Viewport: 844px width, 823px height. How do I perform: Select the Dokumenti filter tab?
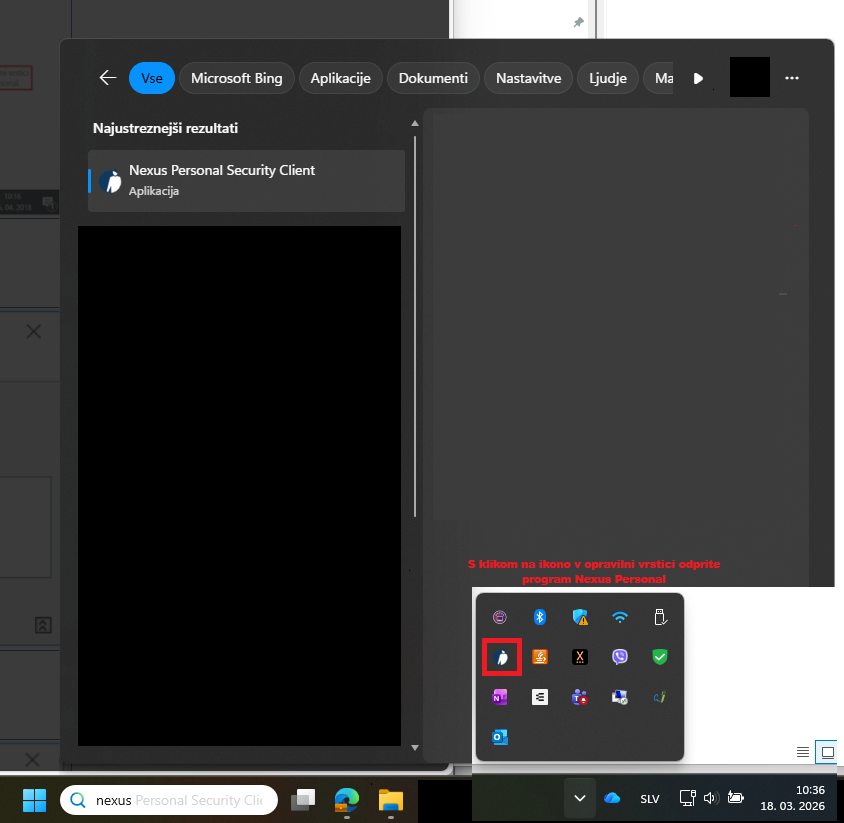tap(432, 78)
